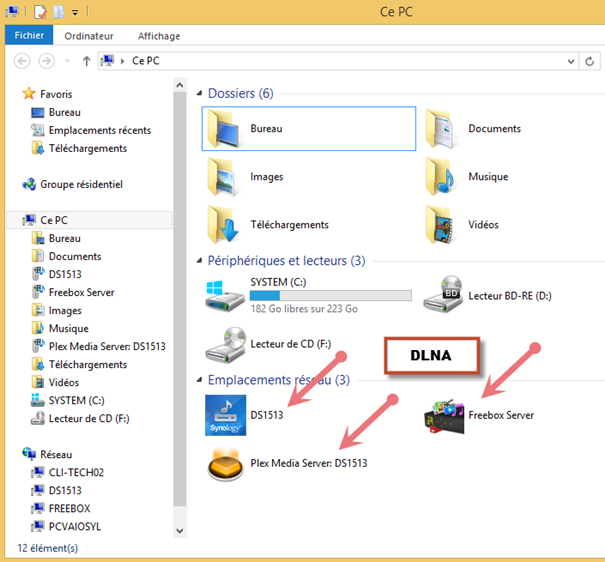This screenshot has height=562, width=605.
Task: Open the Fichier ribbon tab
Action: coord(29,35)
